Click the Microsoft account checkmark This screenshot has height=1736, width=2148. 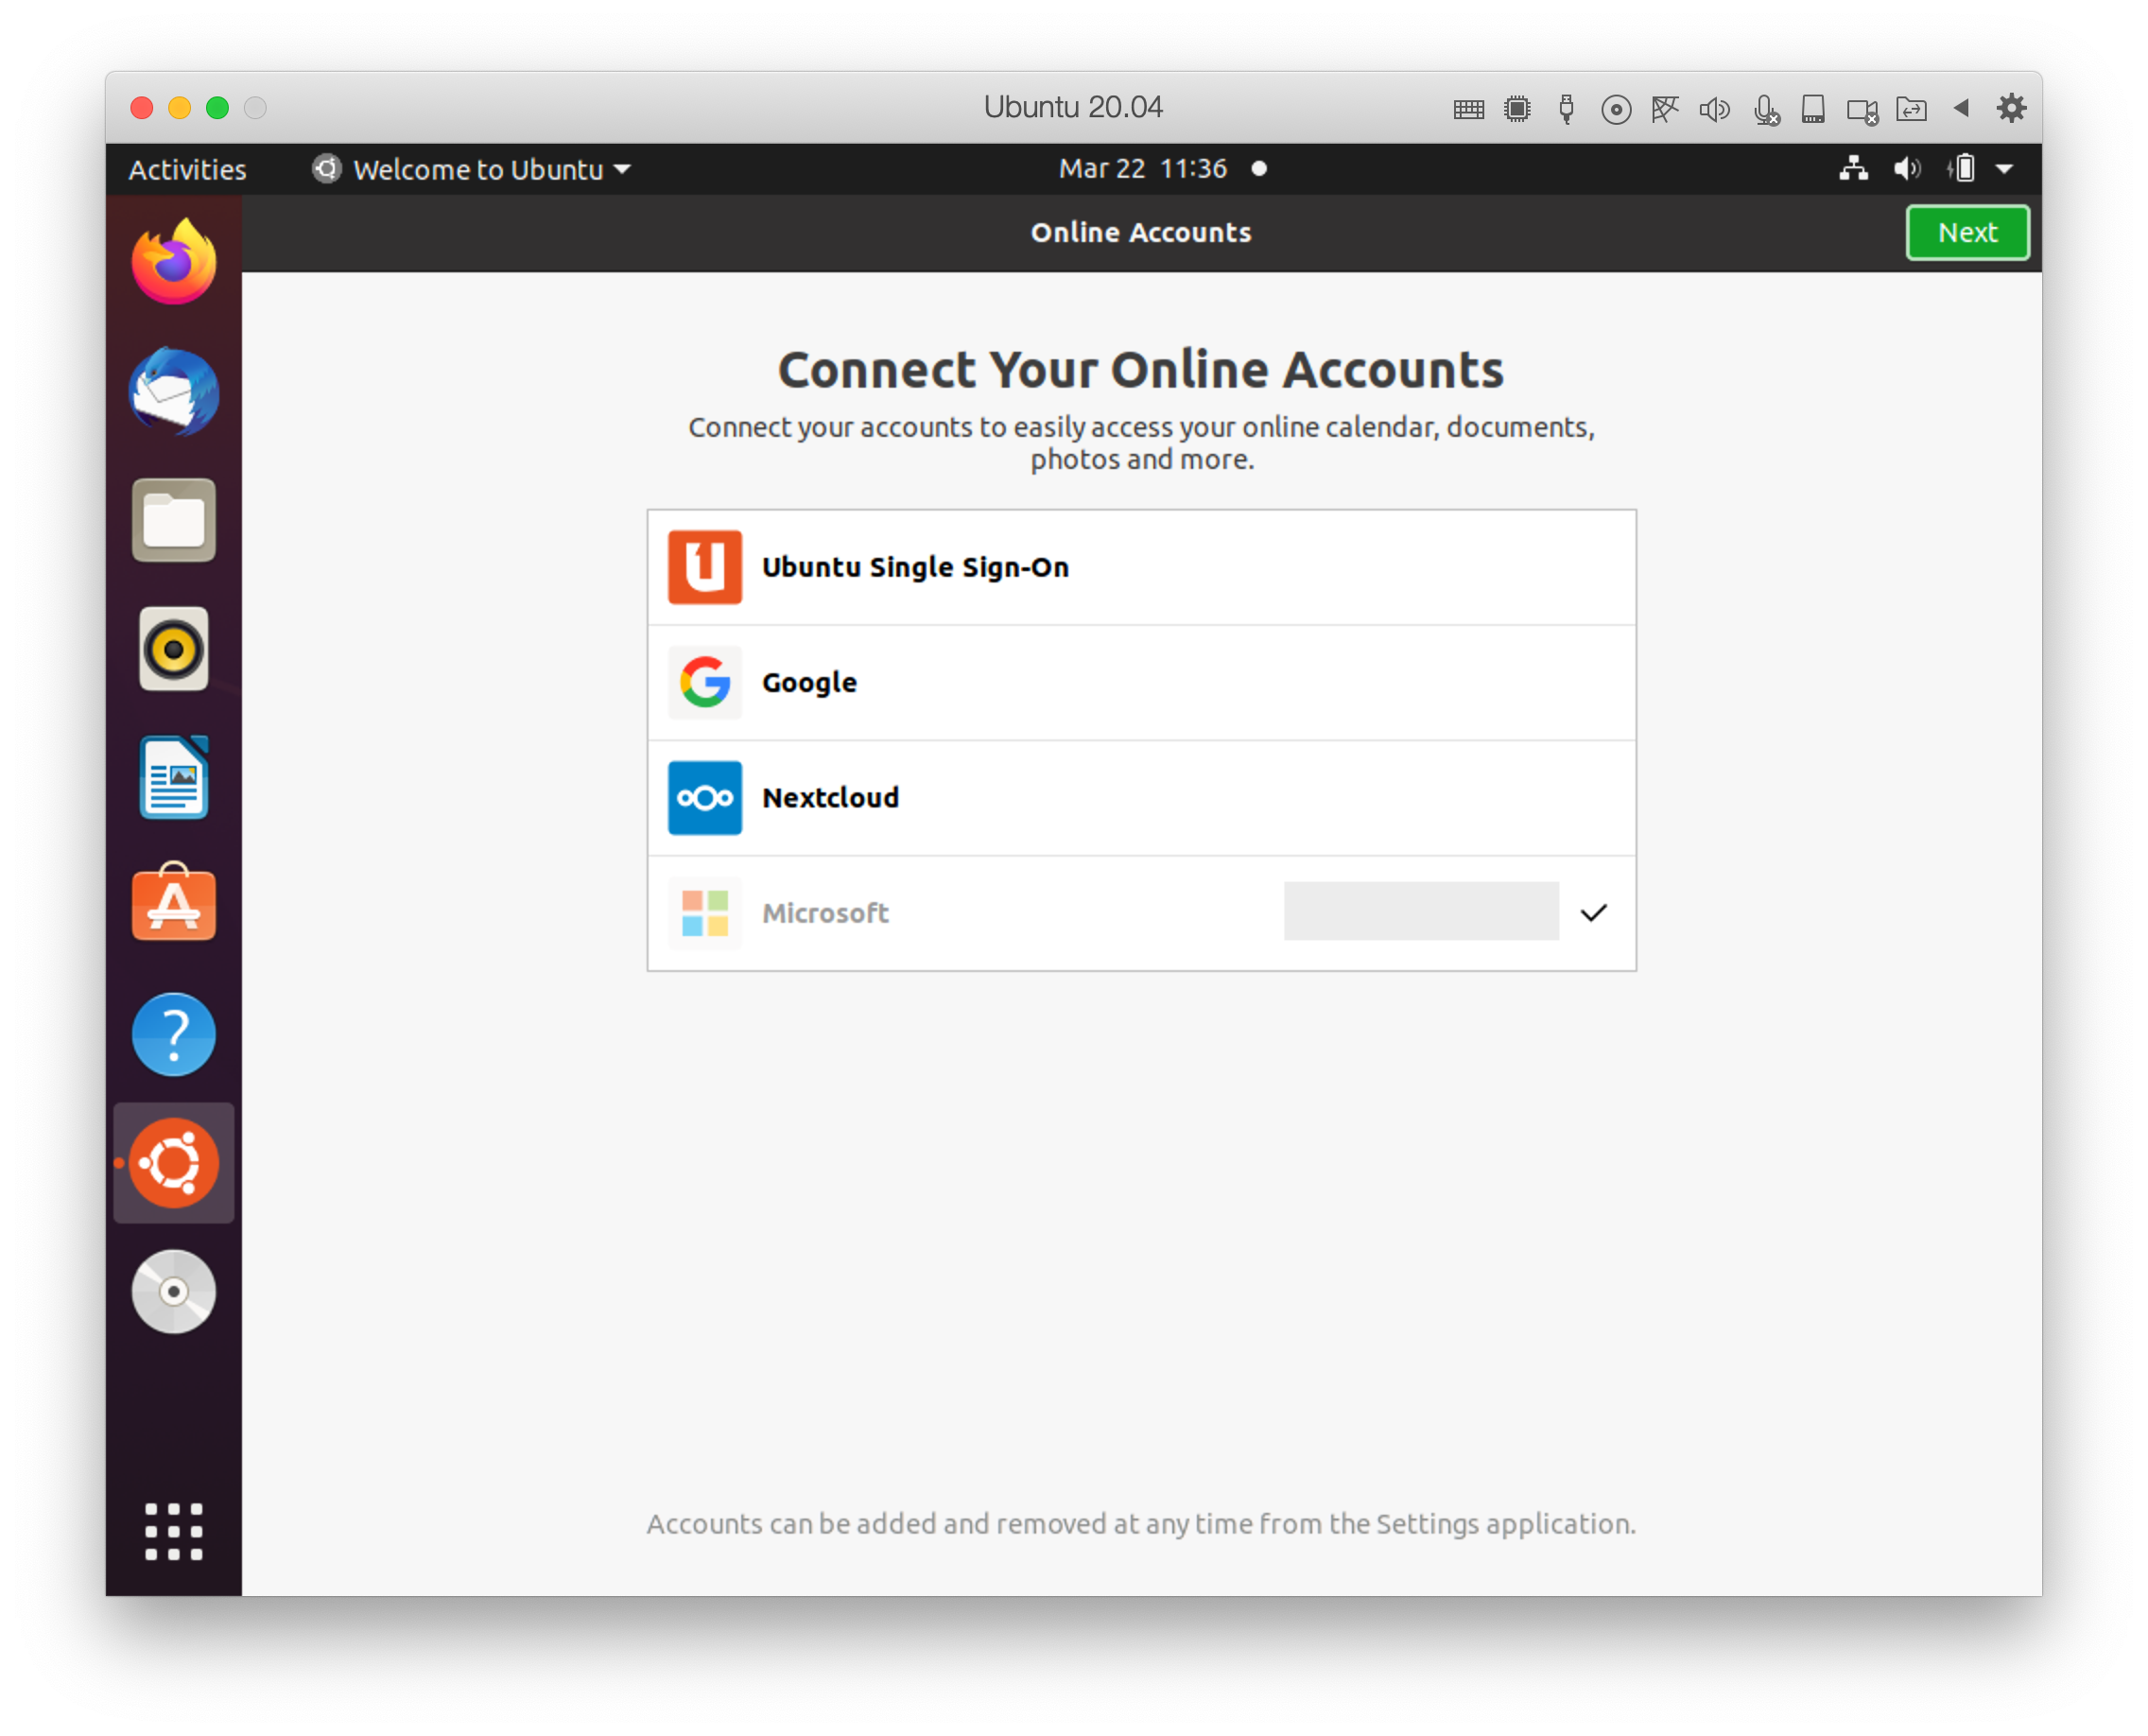(x=1593, y=912)
